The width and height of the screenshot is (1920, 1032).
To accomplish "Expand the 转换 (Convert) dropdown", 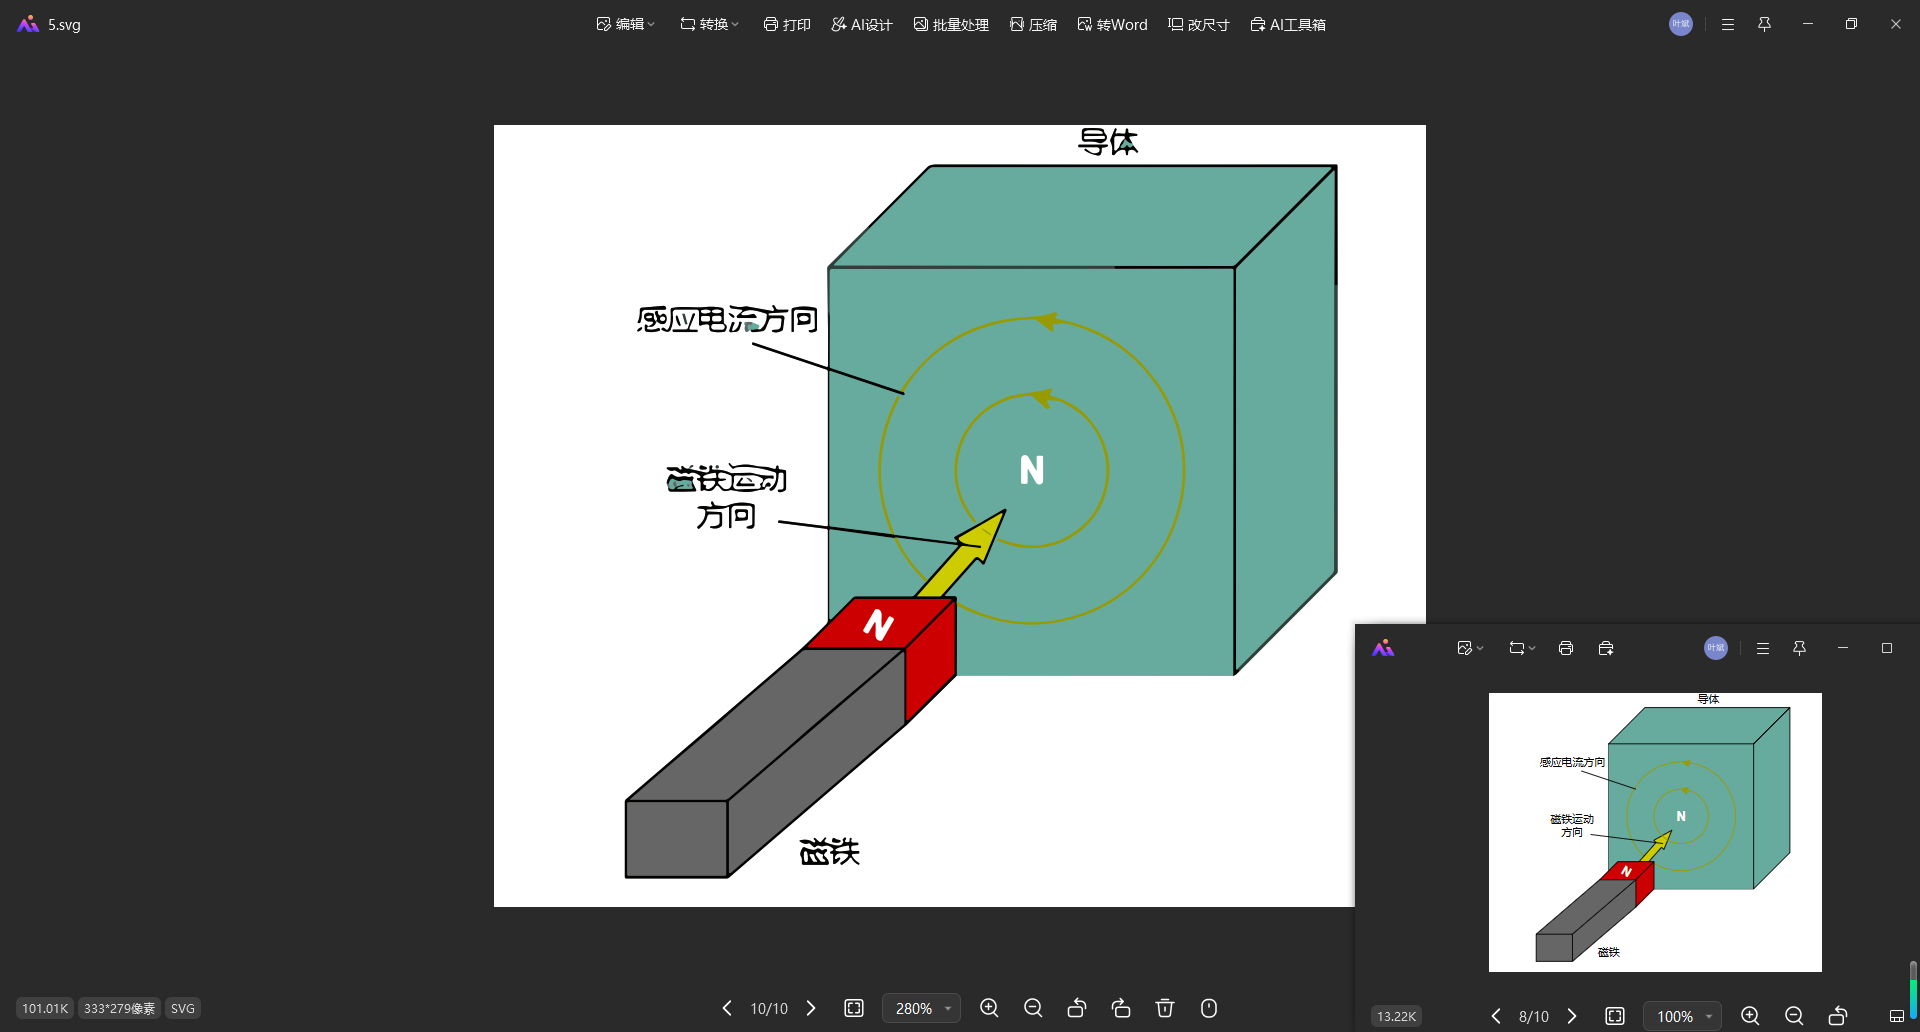I will coord(709,24).
